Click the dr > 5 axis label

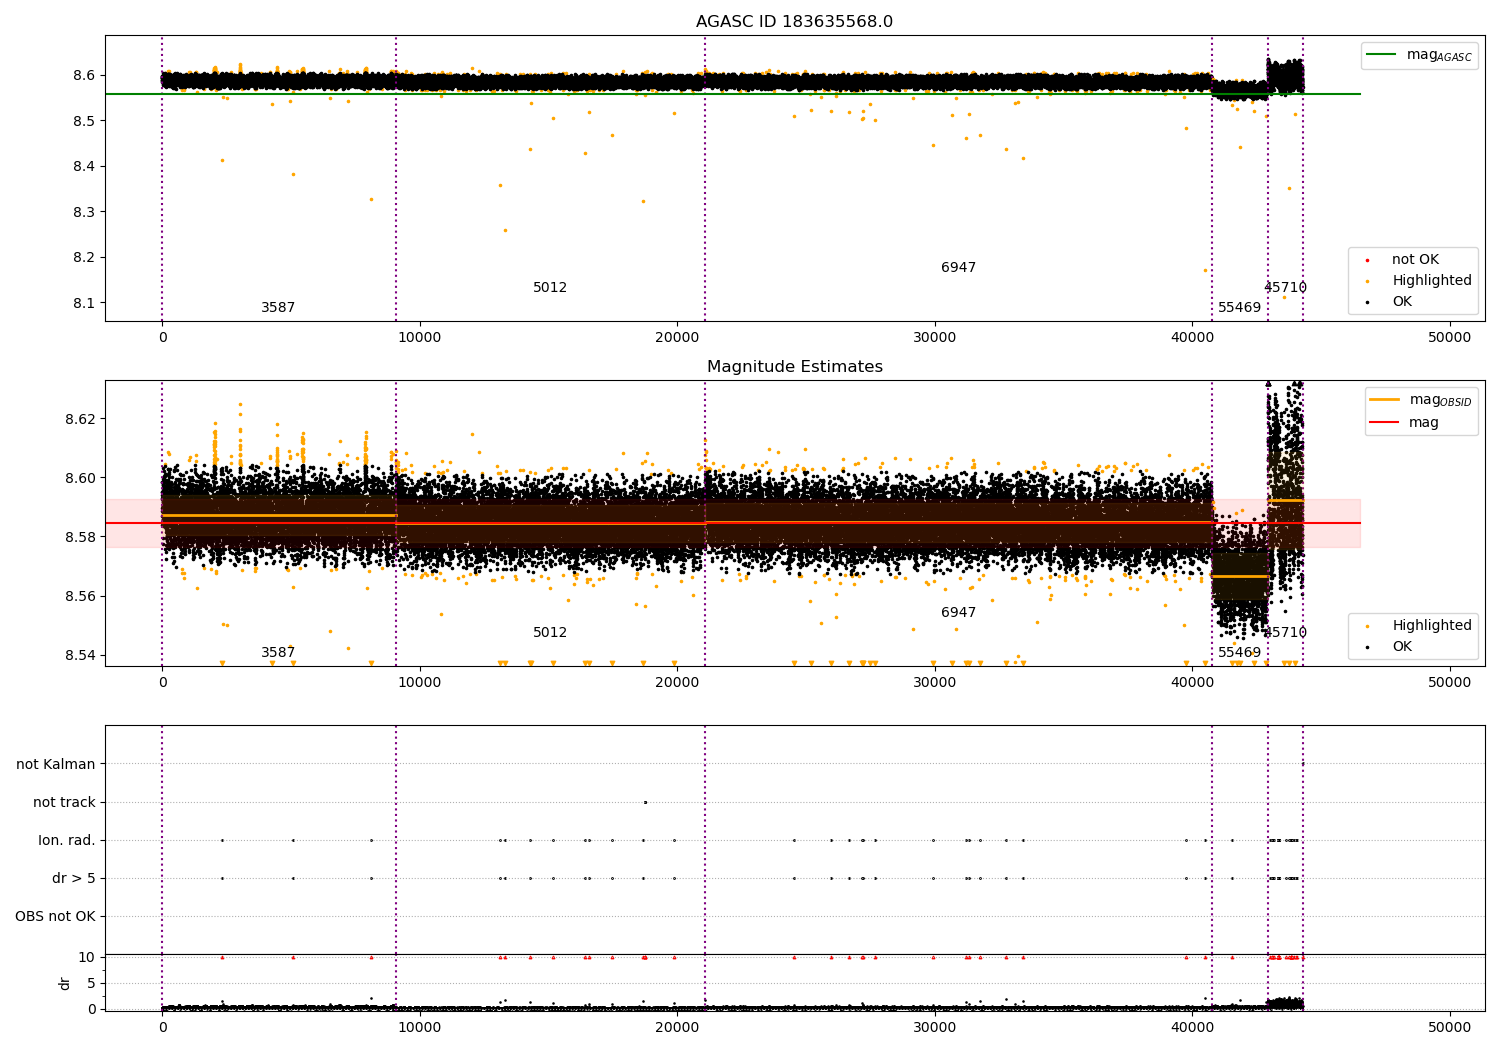(74, 878)
